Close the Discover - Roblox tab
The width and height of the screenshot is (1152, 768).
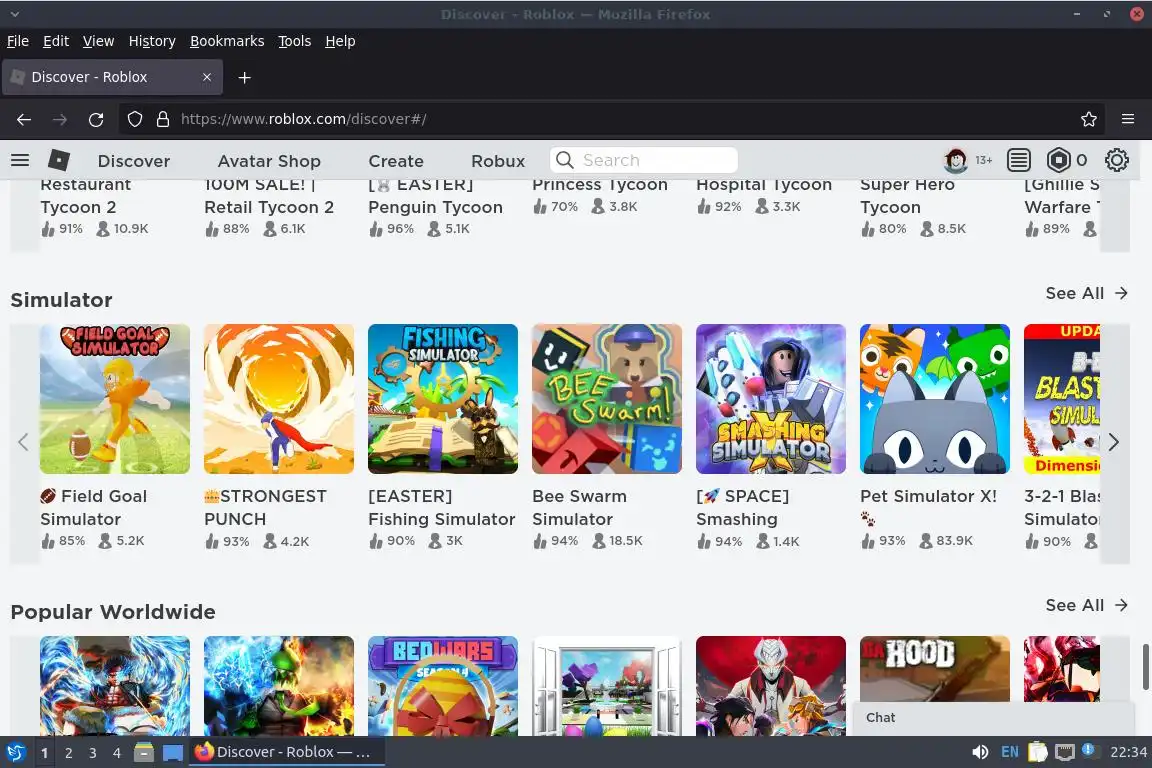pyautogui.click(x=207, y=77)
